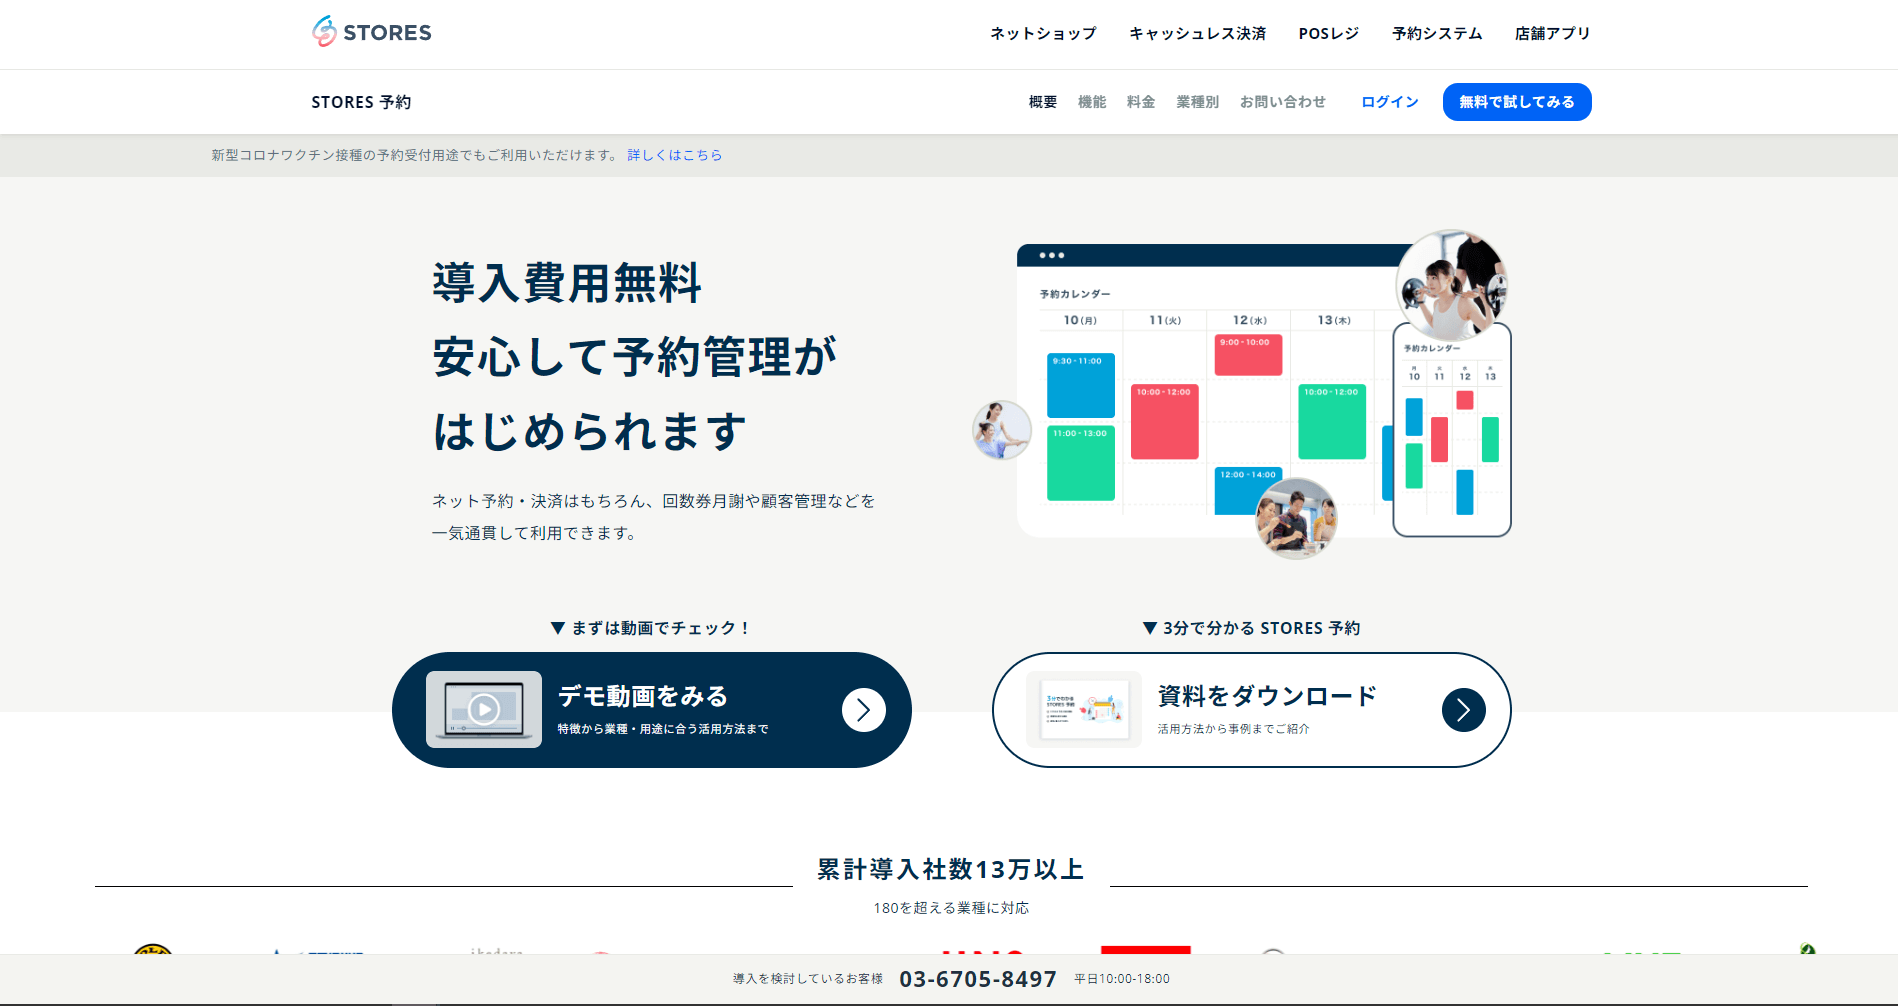Click the blue 9:30-11:00 calendar block
Image resolution: width=1898 pixels, height=1006 pixels.
pos(1081,385)
